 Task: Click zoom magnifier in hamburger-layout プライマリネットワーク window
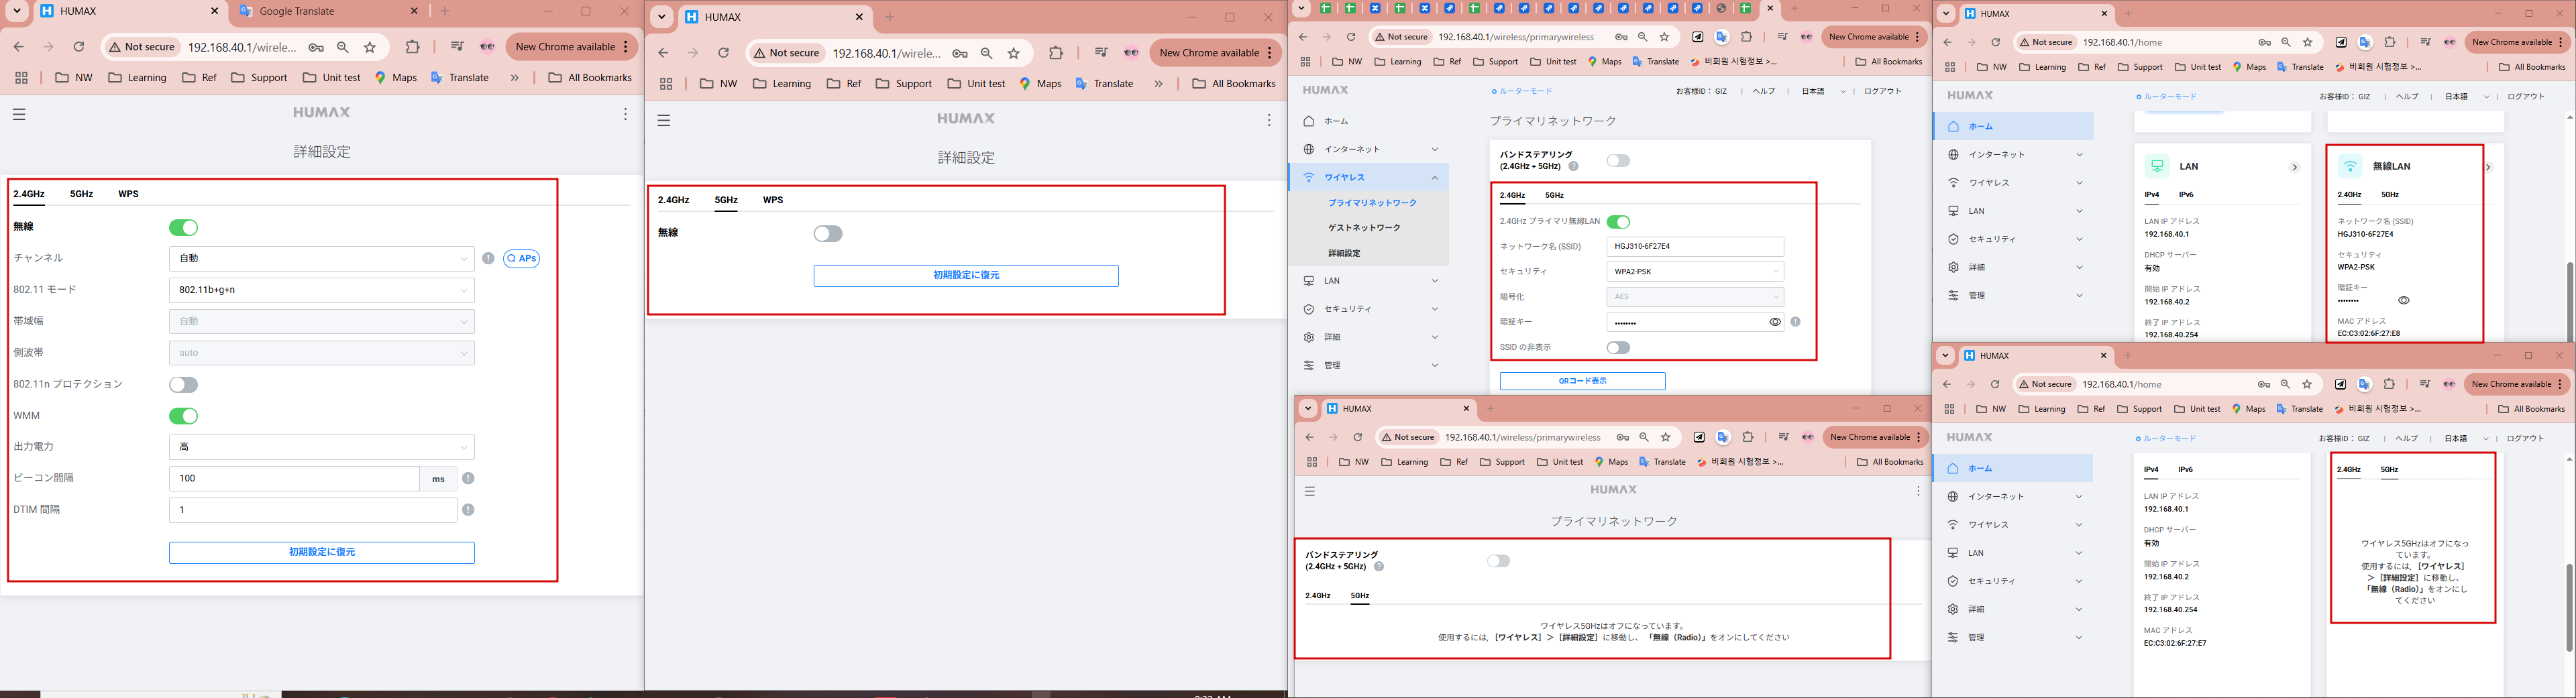pyautogui.click(x=1643, y=437)
